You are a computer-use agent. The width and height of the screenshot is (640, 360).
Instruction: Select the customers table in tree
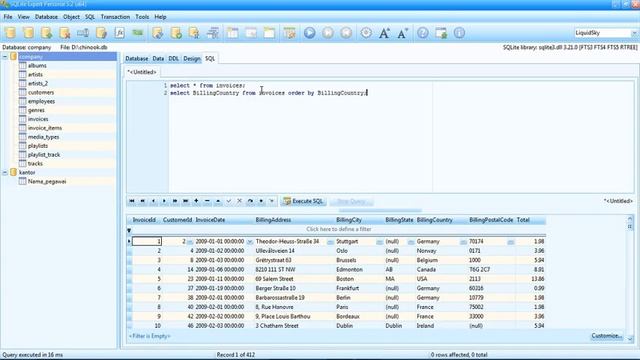click(41, 92)
